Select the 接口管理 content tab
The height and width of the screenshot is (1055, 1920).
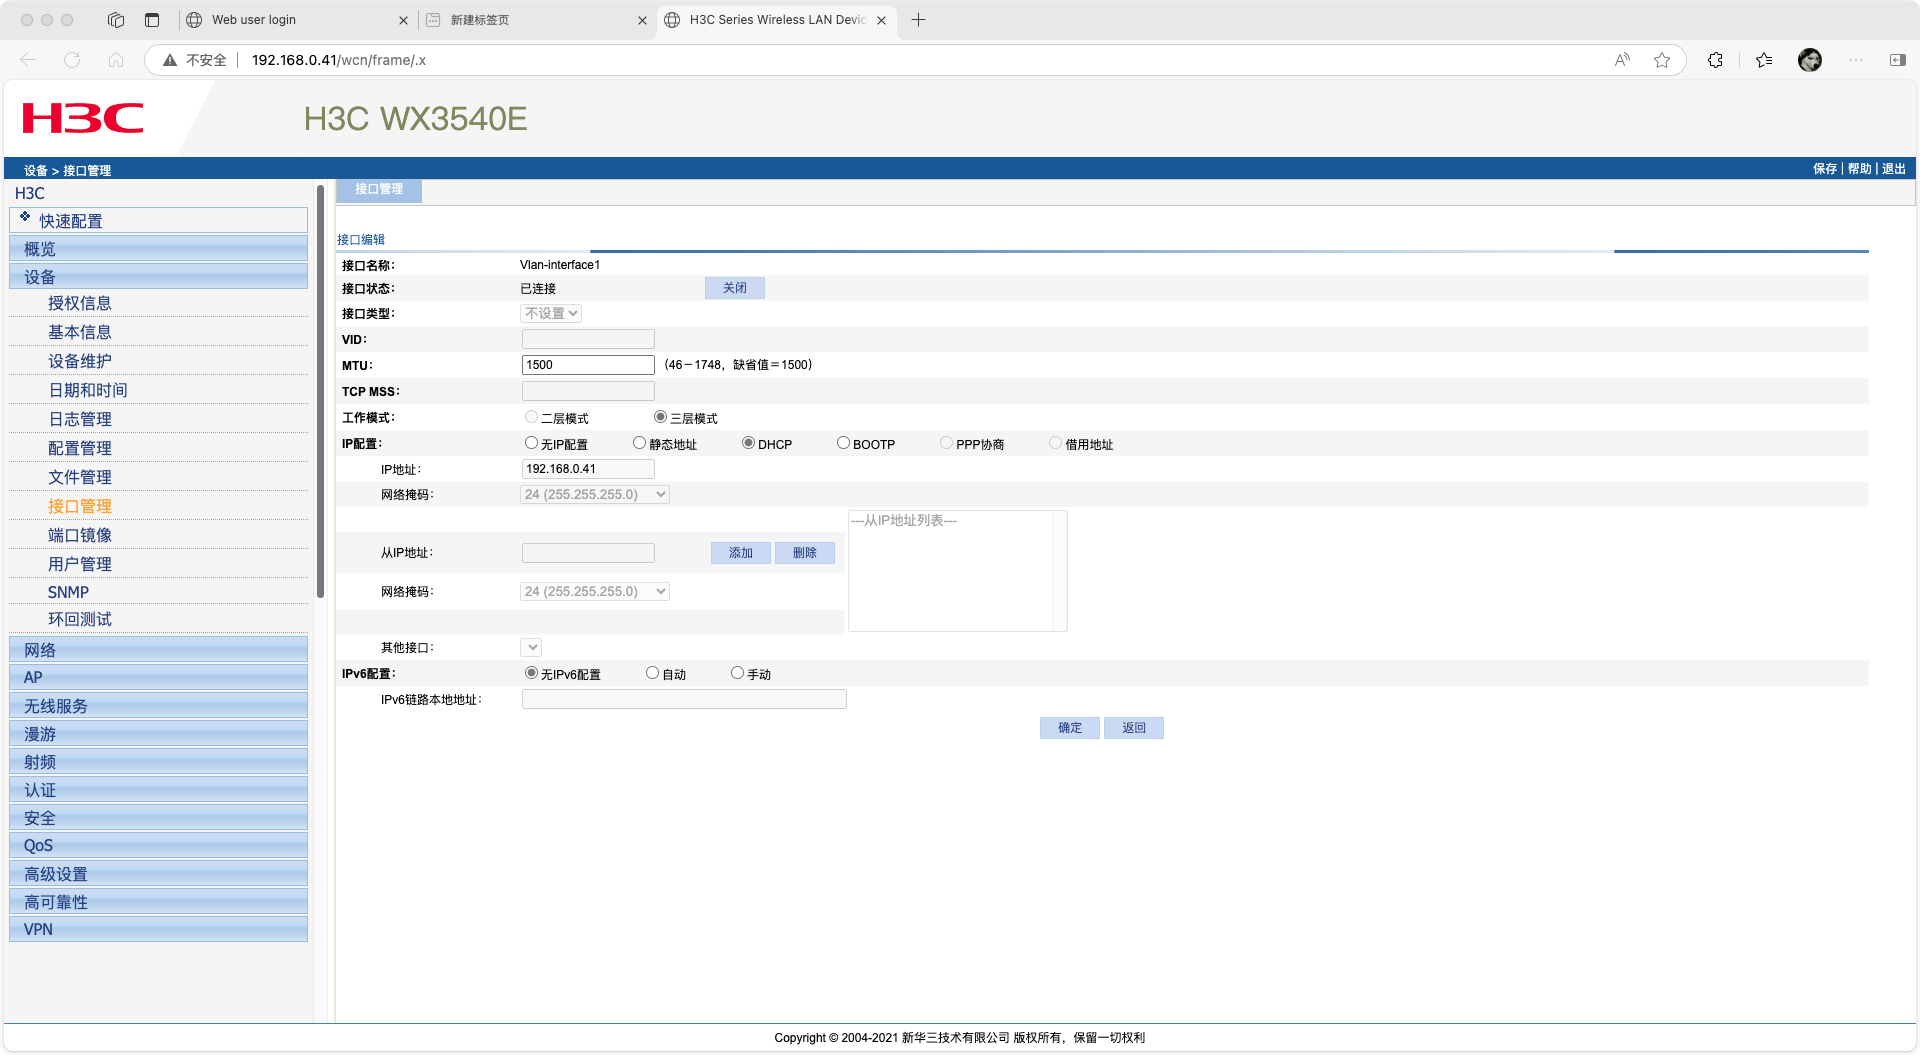click(379, 190)
